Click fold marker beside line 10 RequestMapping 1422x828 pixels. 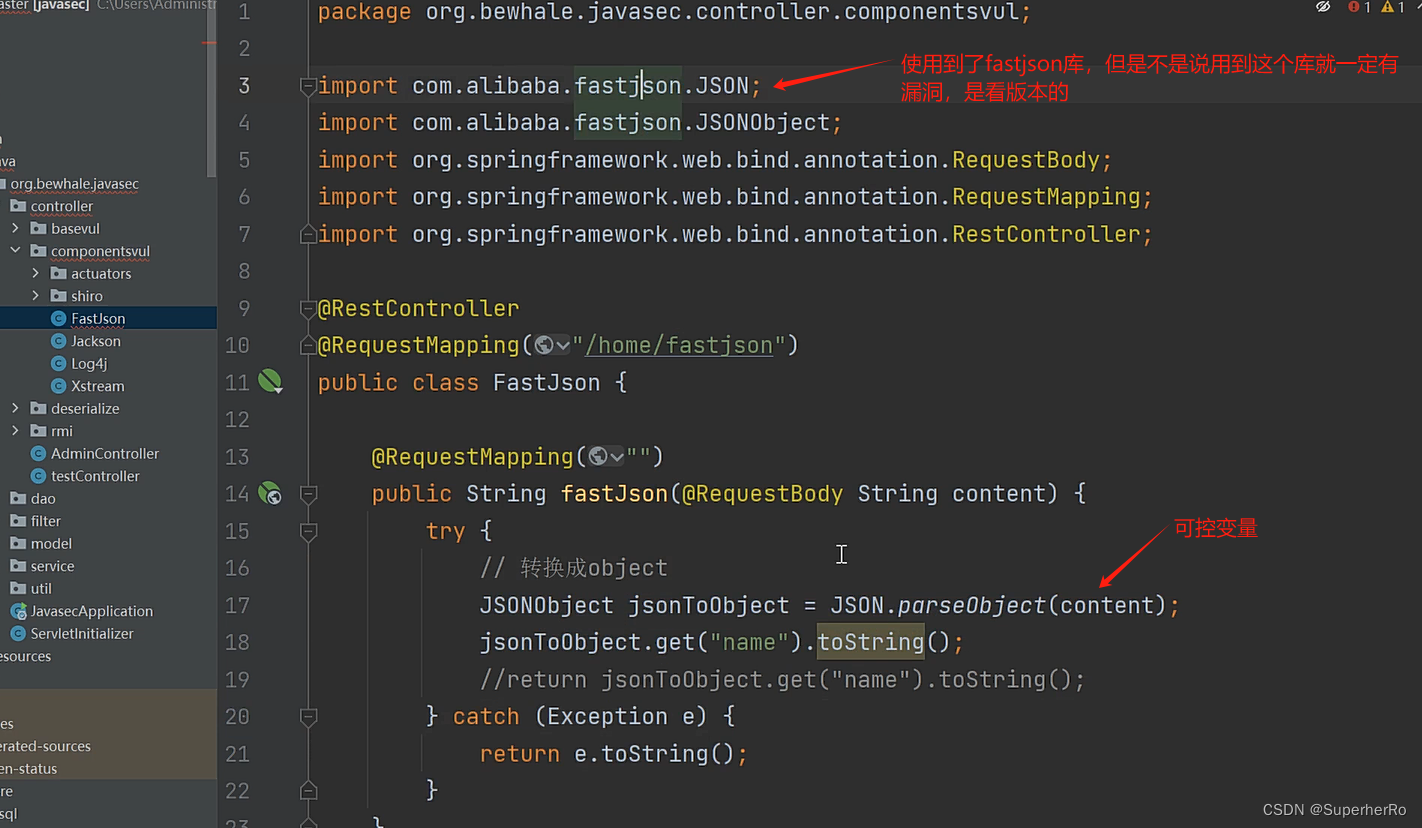pyautogui.click(x=308, y=346)
